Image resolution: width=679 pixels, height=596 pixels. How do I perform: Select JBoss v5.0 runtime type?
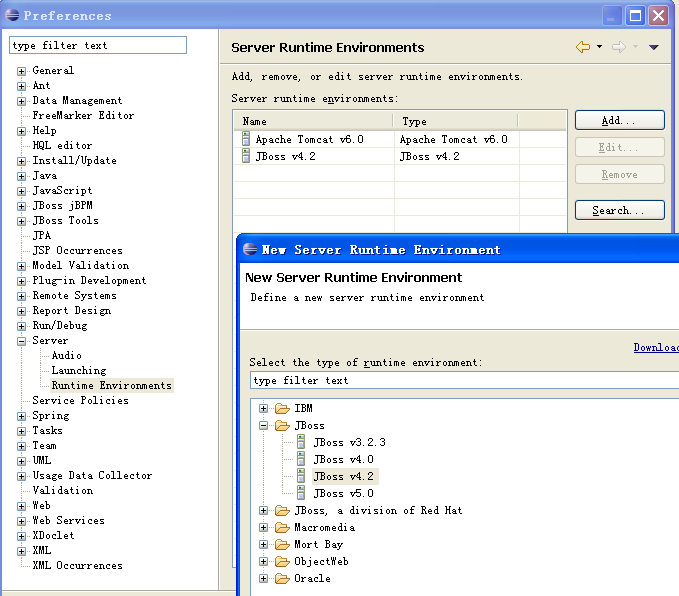pos(343,493)
